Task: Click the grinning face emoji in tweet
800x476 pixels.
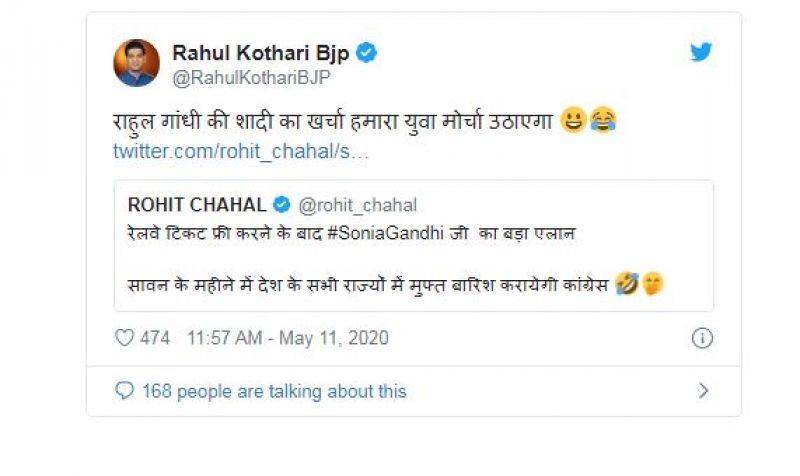Action: coord(575,122)
